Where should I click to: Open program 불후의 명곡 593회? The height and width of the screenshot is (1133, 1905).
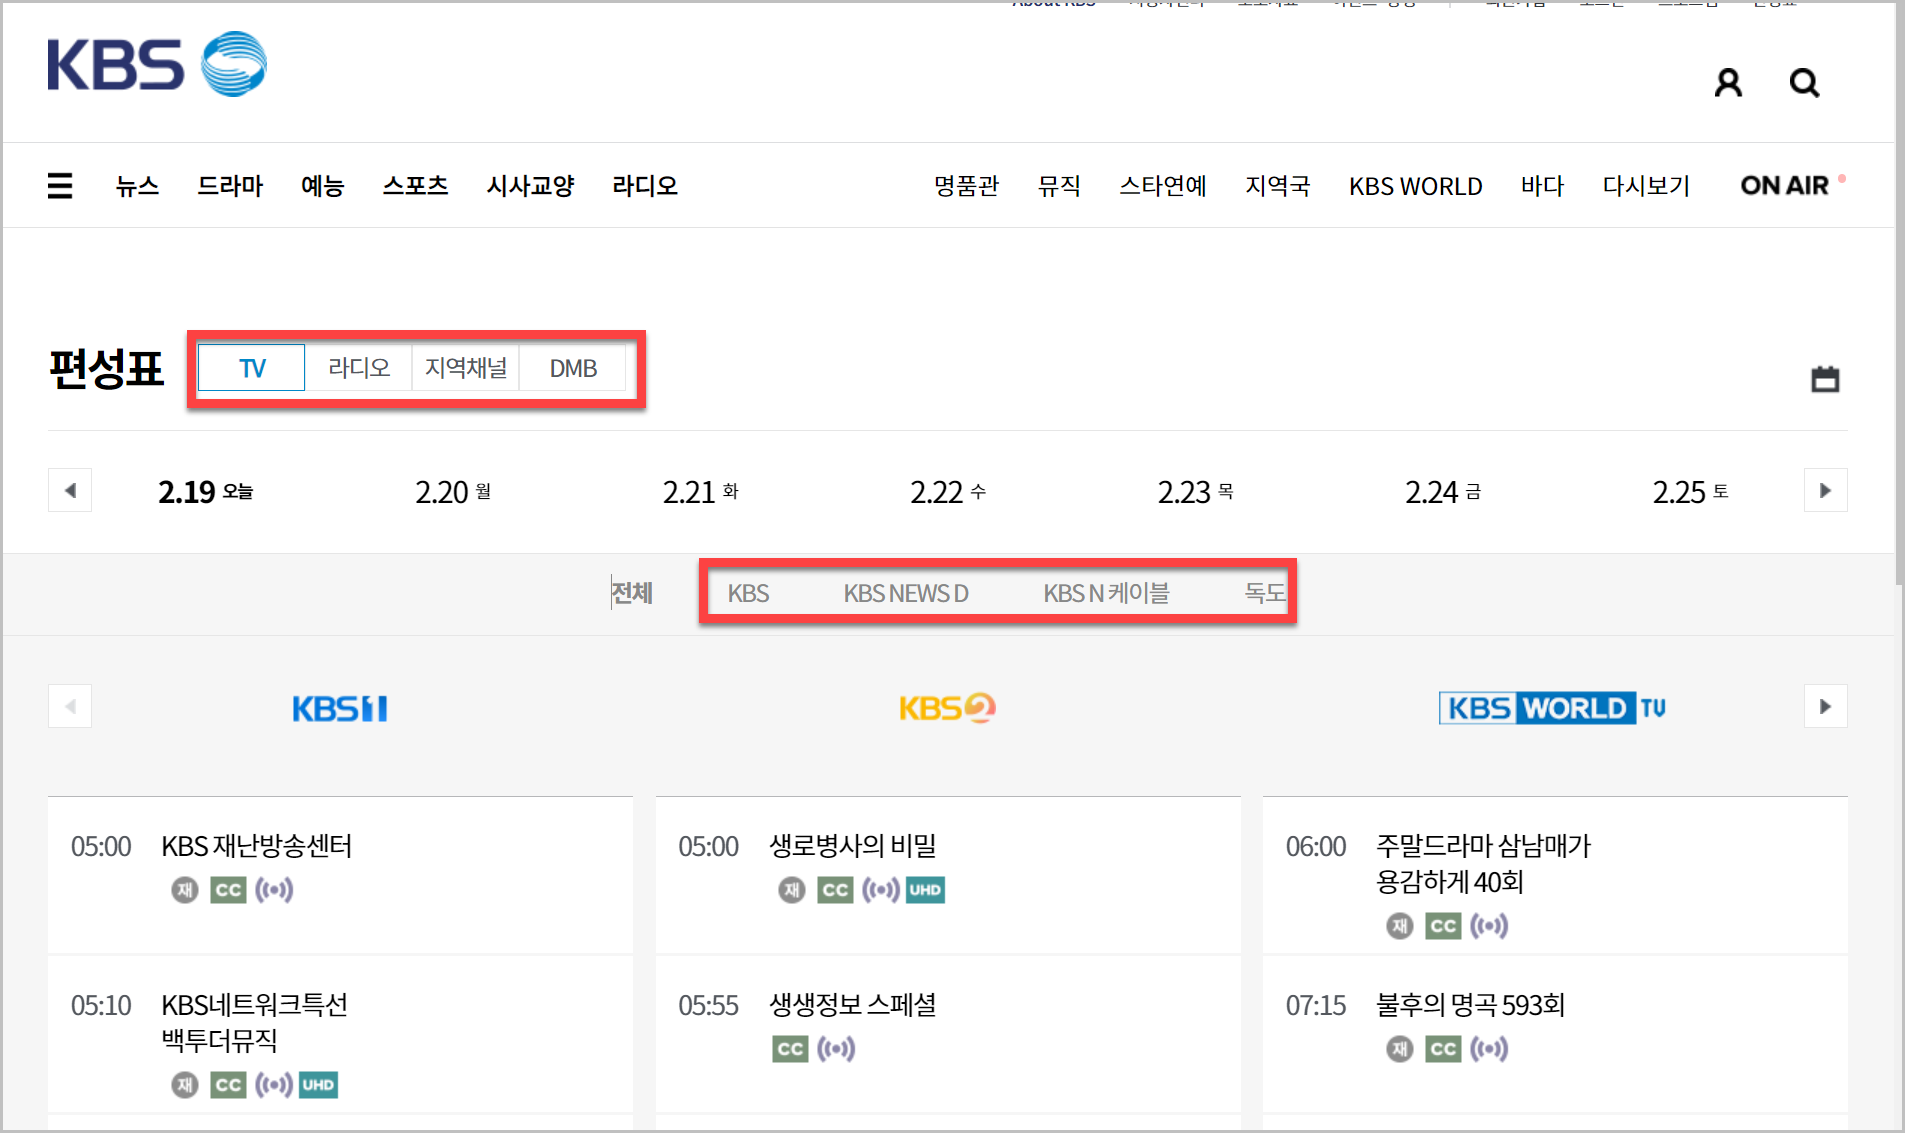(1470, 1005)
